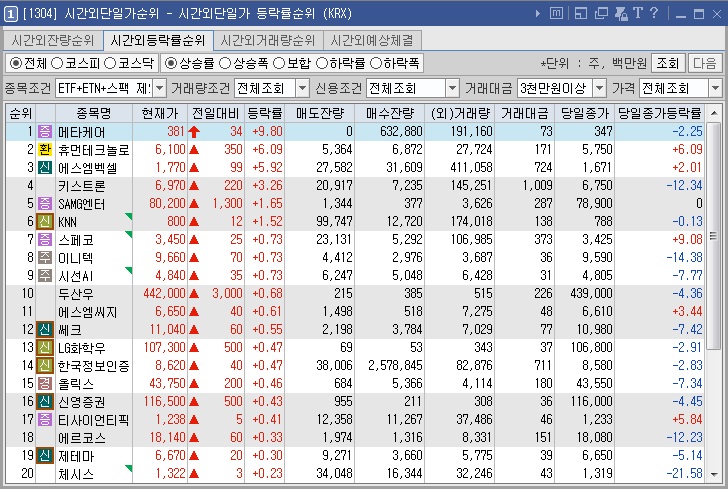Click the overlapping windows copy icon
The image size is (728, 489).
(x=601, y=13)
